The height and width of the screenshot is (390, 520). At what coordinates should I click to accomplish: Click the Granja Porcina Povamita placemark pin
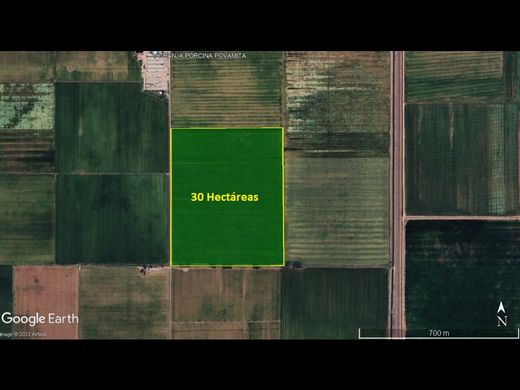[x=155, y=54]
